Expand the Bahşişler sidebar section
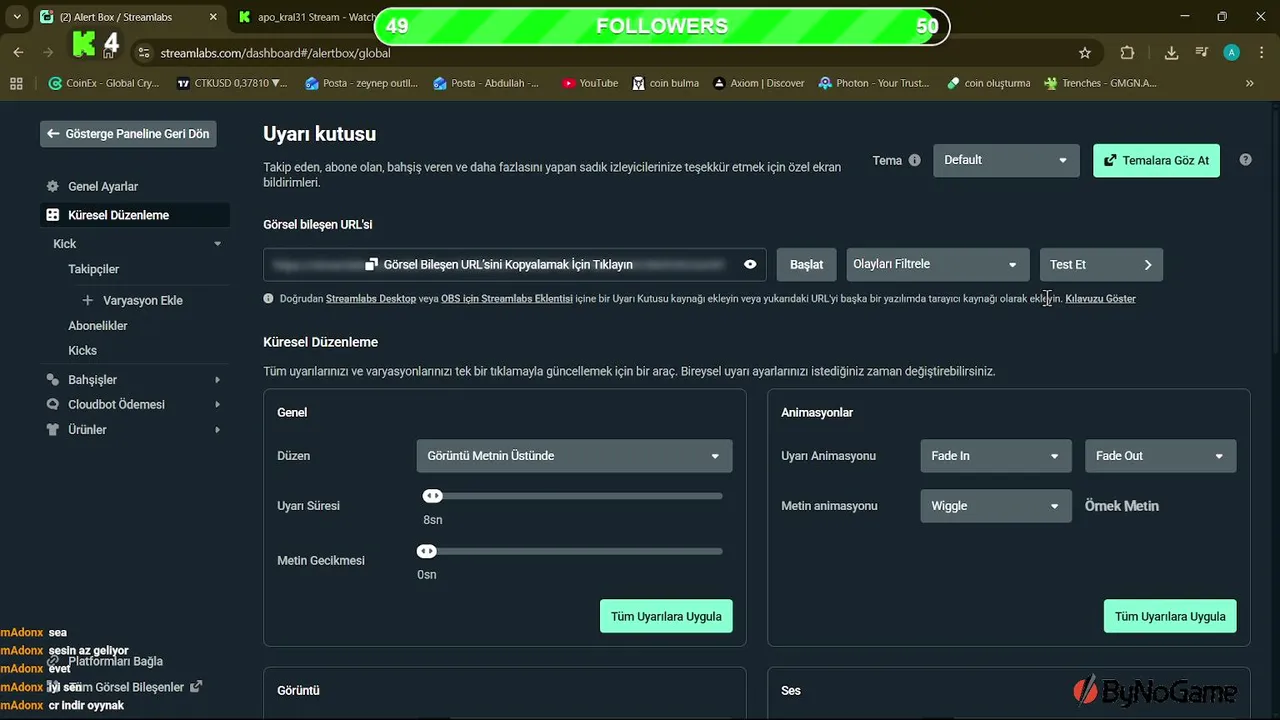The width and height of the screenshot is (1280, 720). tap(218, 380)
